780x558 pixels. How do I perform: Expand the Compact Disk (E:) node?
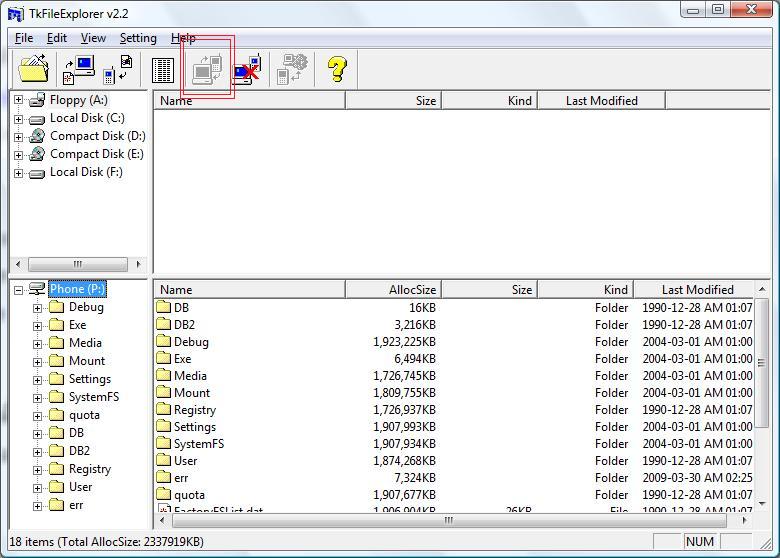point(18,155)
